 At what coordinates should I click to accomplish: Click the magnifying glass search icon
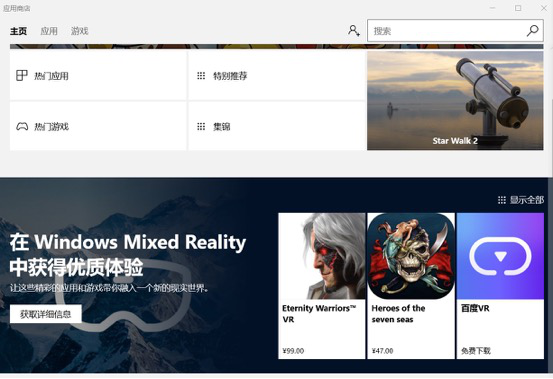pos(533,31)
